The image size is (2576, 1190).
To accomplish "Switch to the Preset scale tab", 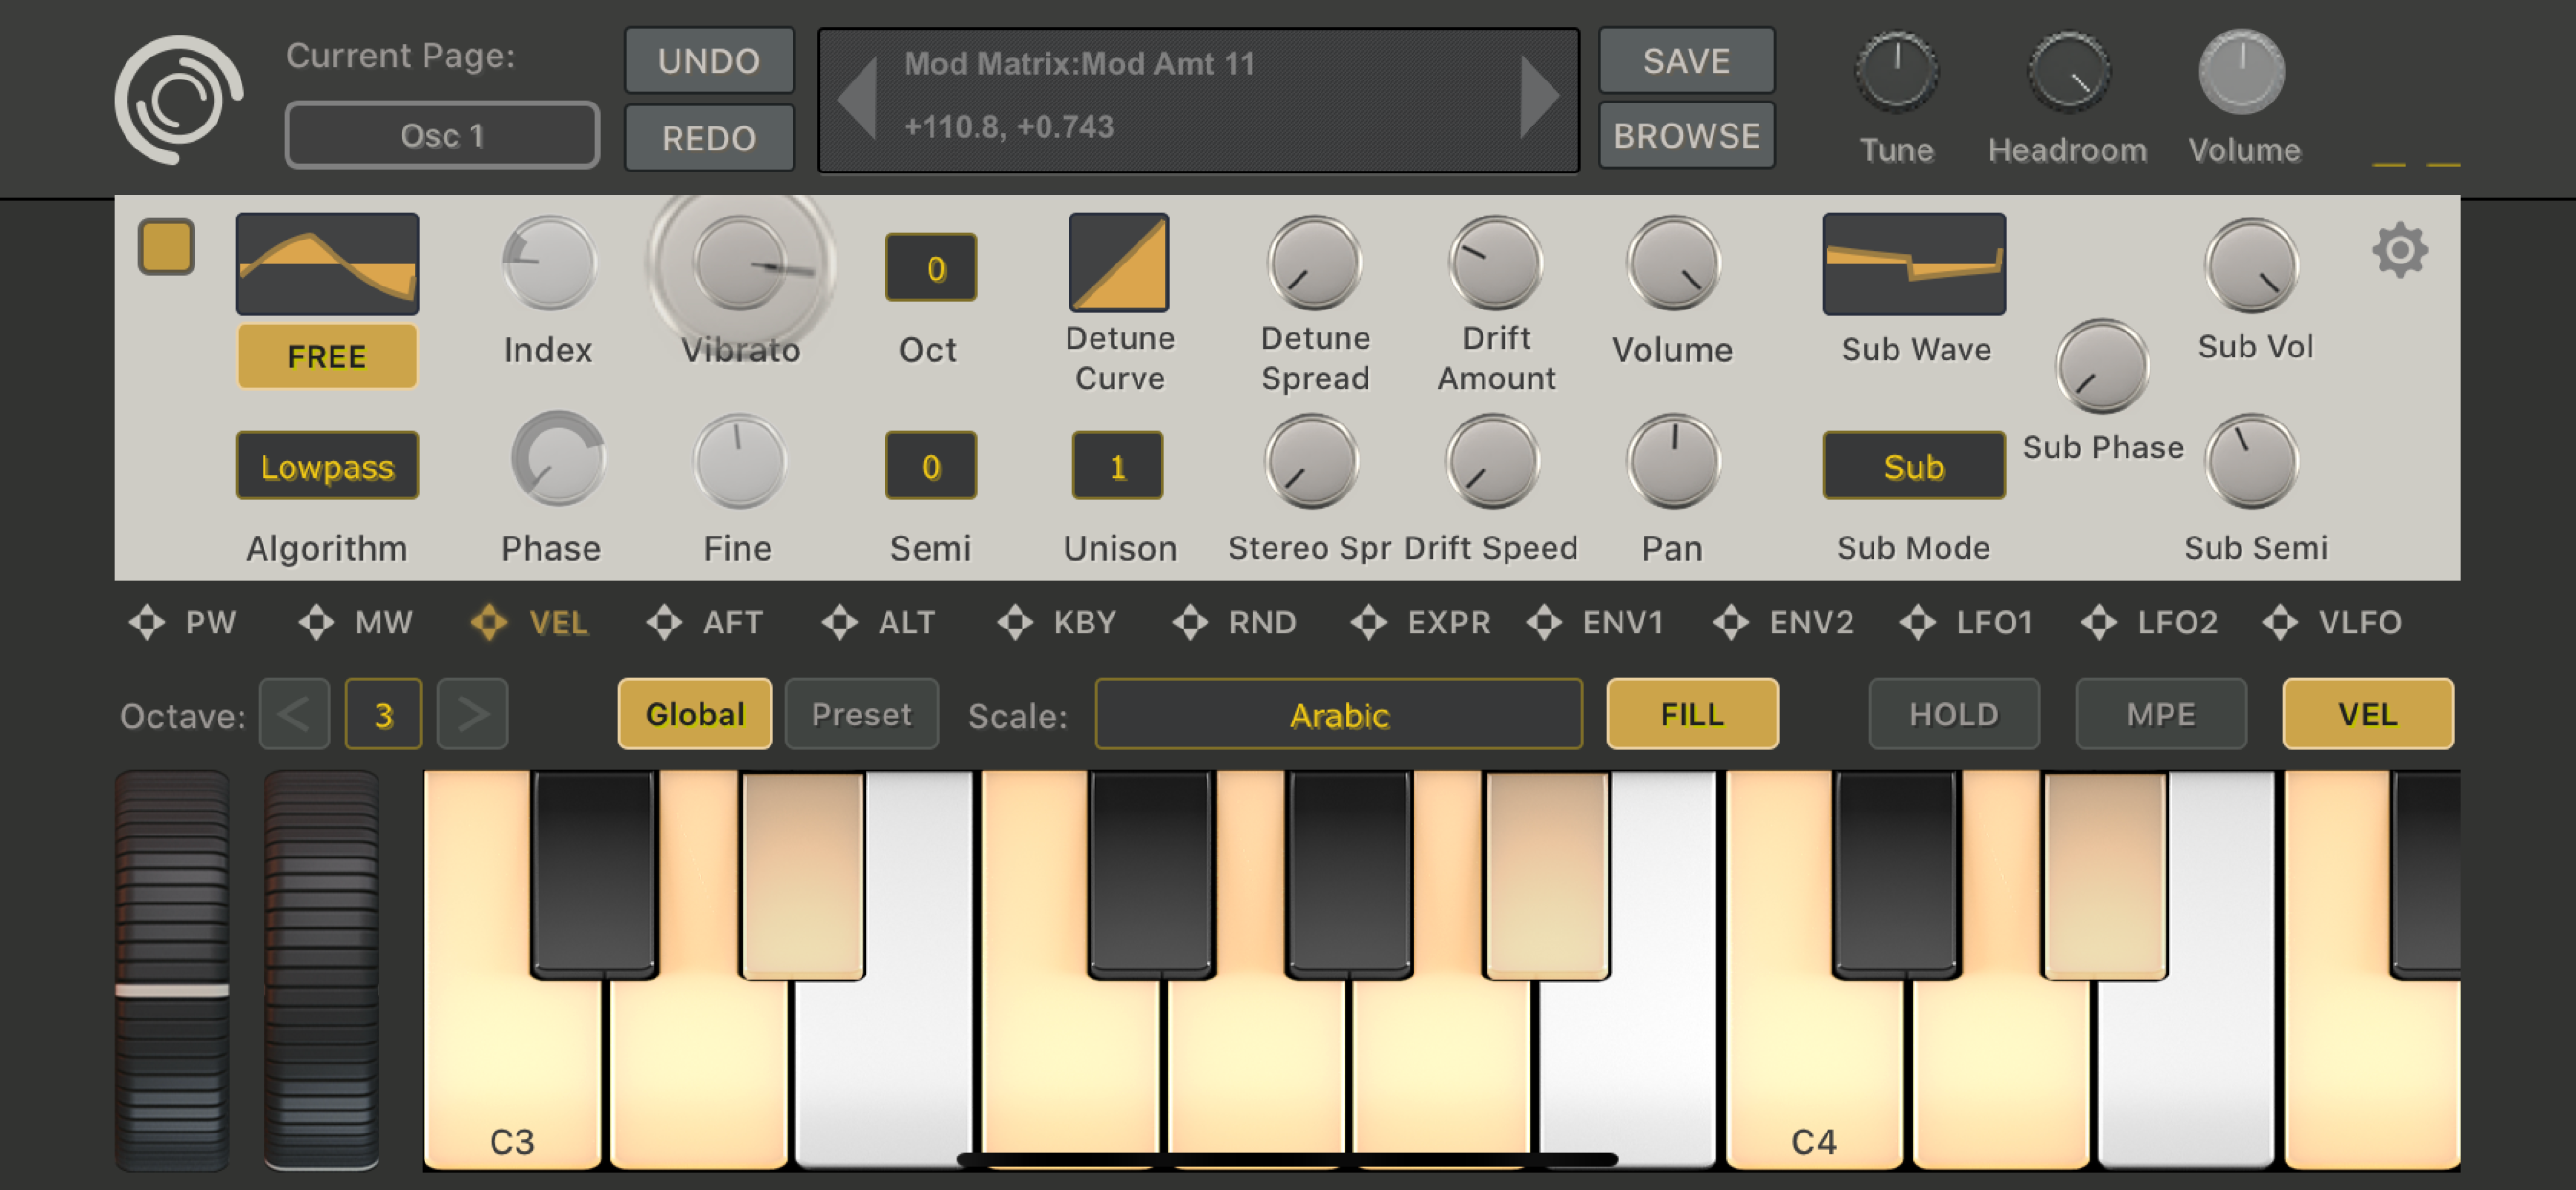I will 861,714.
